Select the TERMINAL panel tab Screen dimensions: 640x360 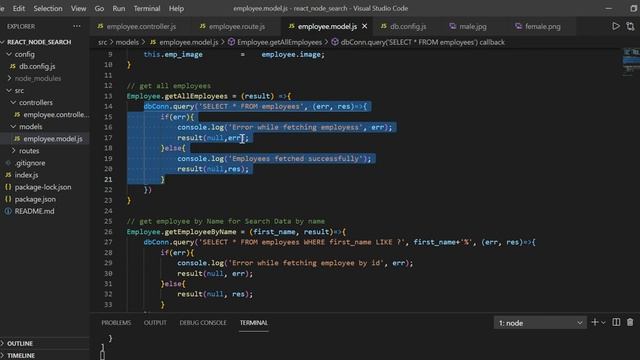pos(254,322)
